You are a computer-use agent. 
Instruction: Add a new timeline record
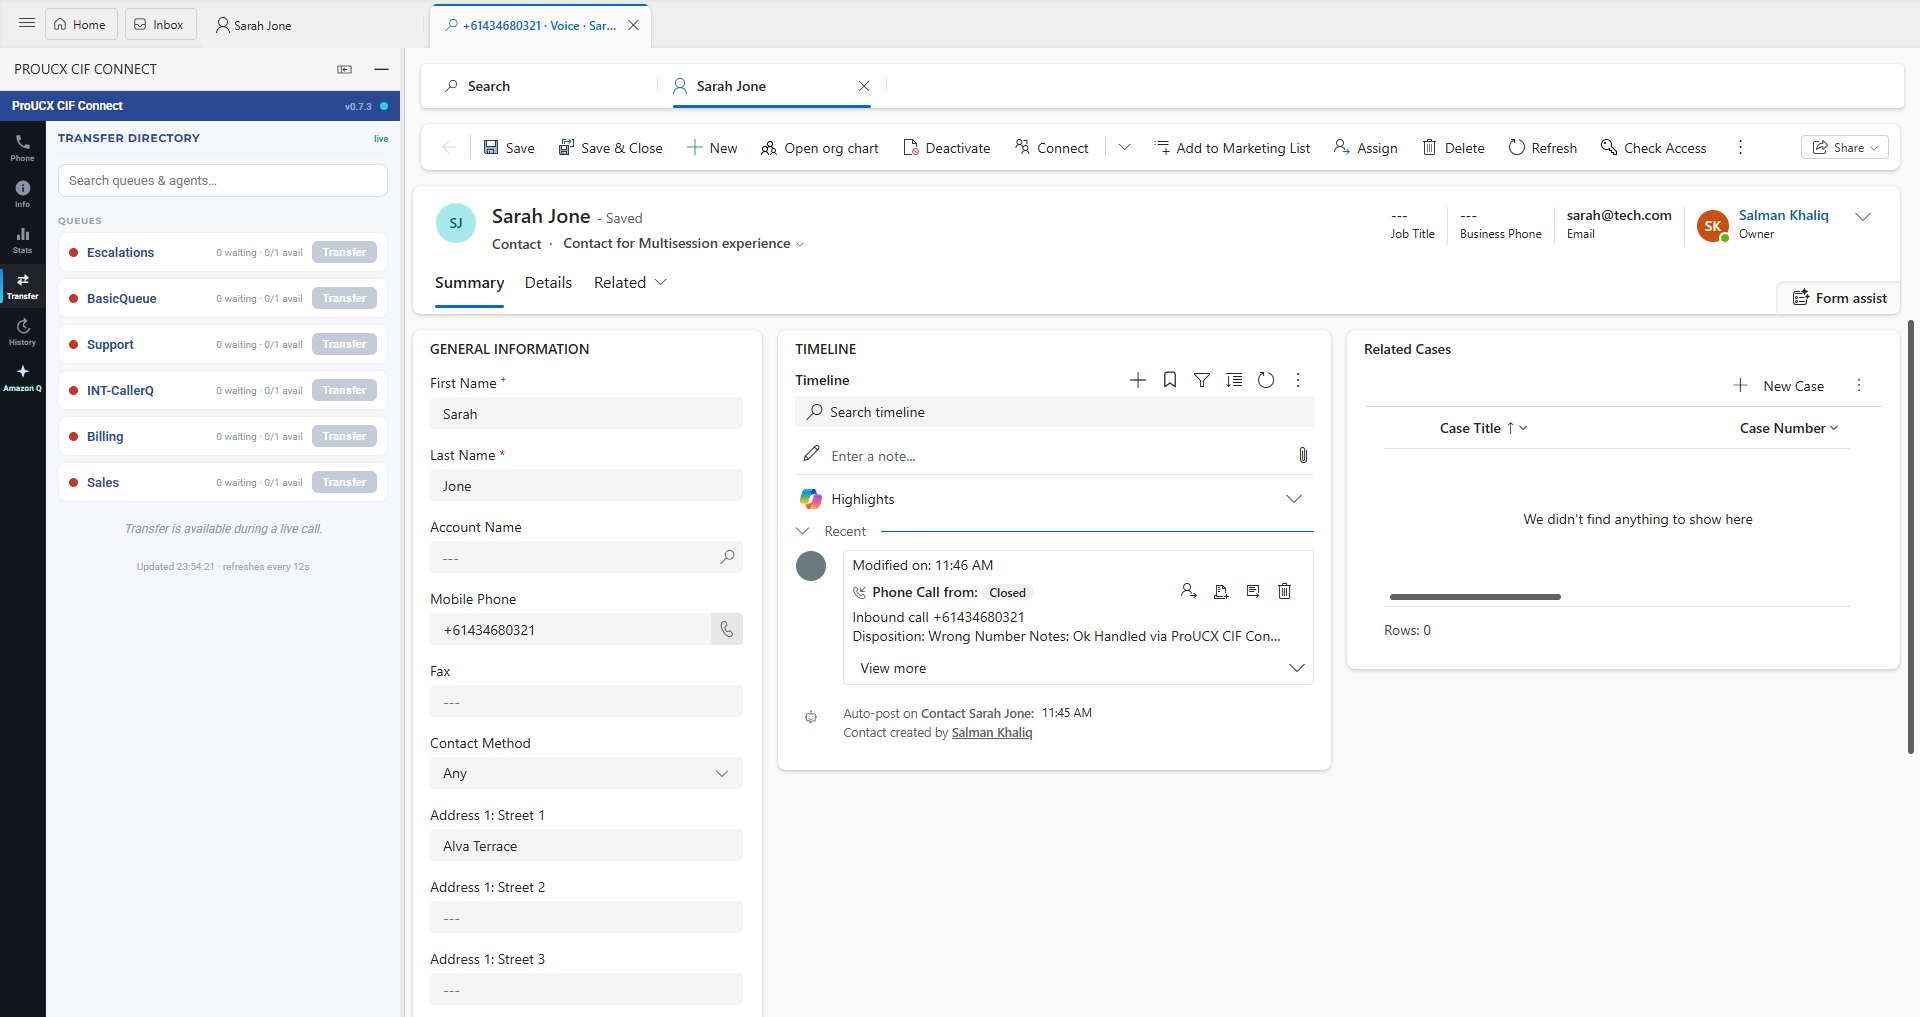coord(1138,380)
